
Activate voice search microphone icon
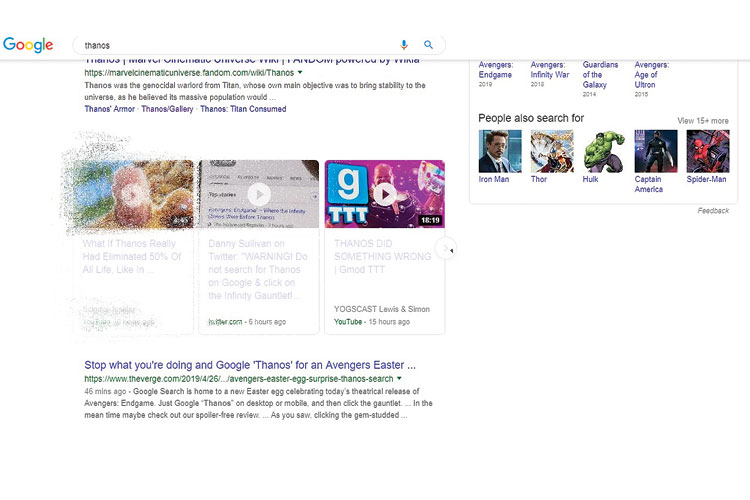click(x=404, y=45)
